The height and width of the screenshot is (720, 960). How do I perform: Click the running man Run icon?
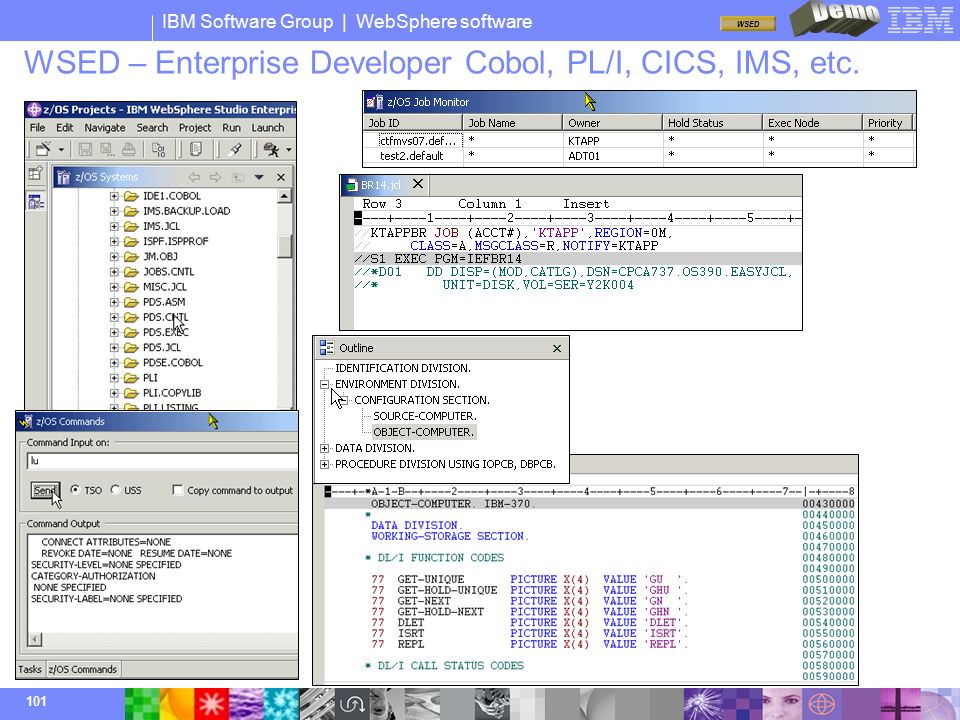tap(271, 149)
